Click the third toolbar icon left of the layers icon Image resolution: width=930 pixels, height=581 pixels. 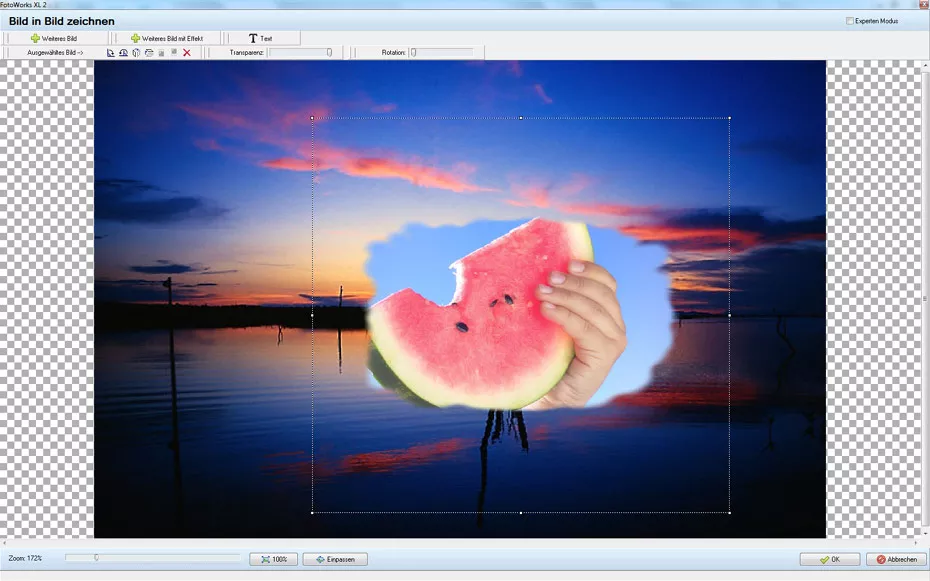tap(136, 52)
